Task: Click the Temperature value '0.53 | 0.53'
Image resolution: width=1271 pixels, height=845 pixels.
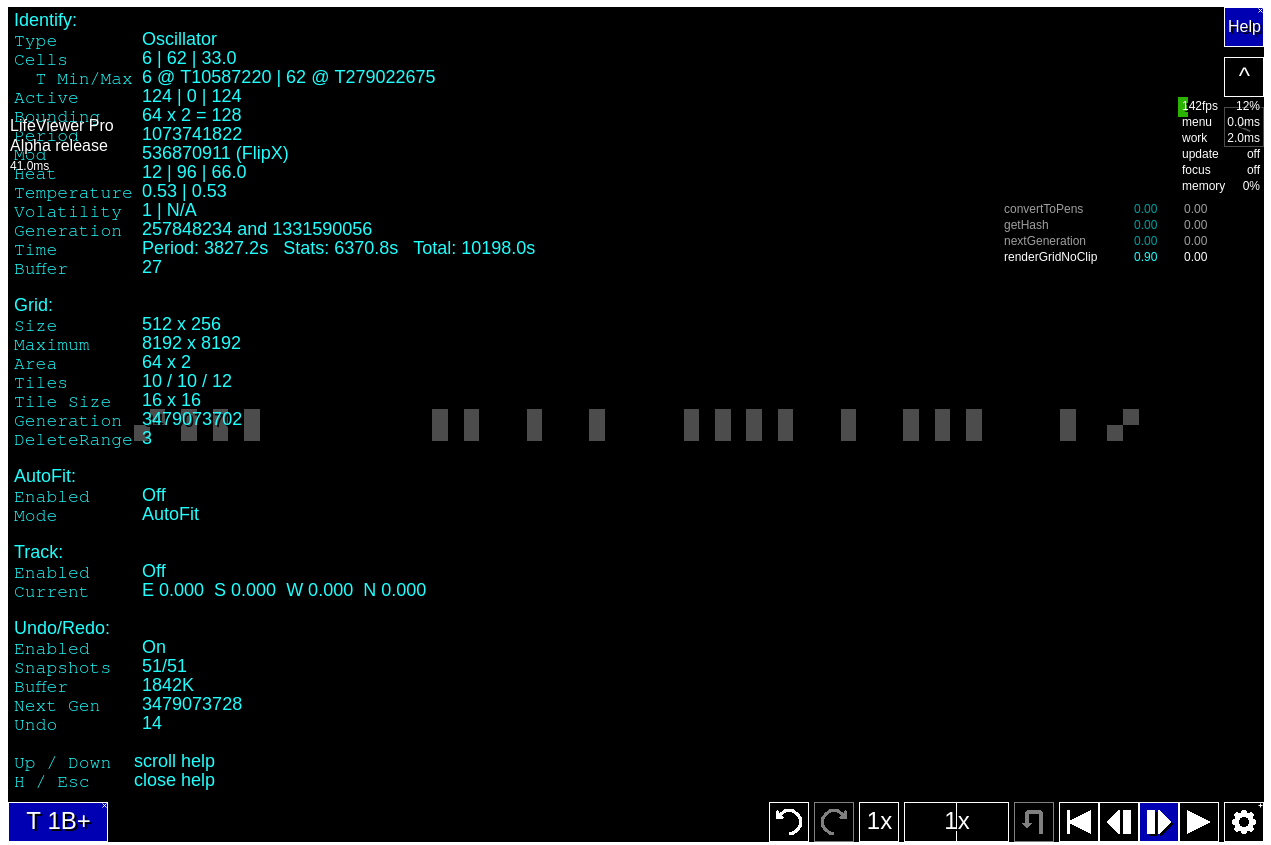Action: (184, 191)
